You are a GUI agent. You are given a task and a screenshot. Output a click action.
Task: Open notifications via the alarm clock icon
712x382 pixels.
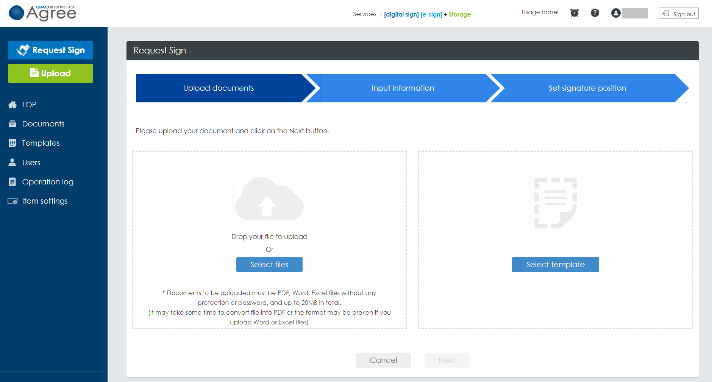[x=574, y=13]
